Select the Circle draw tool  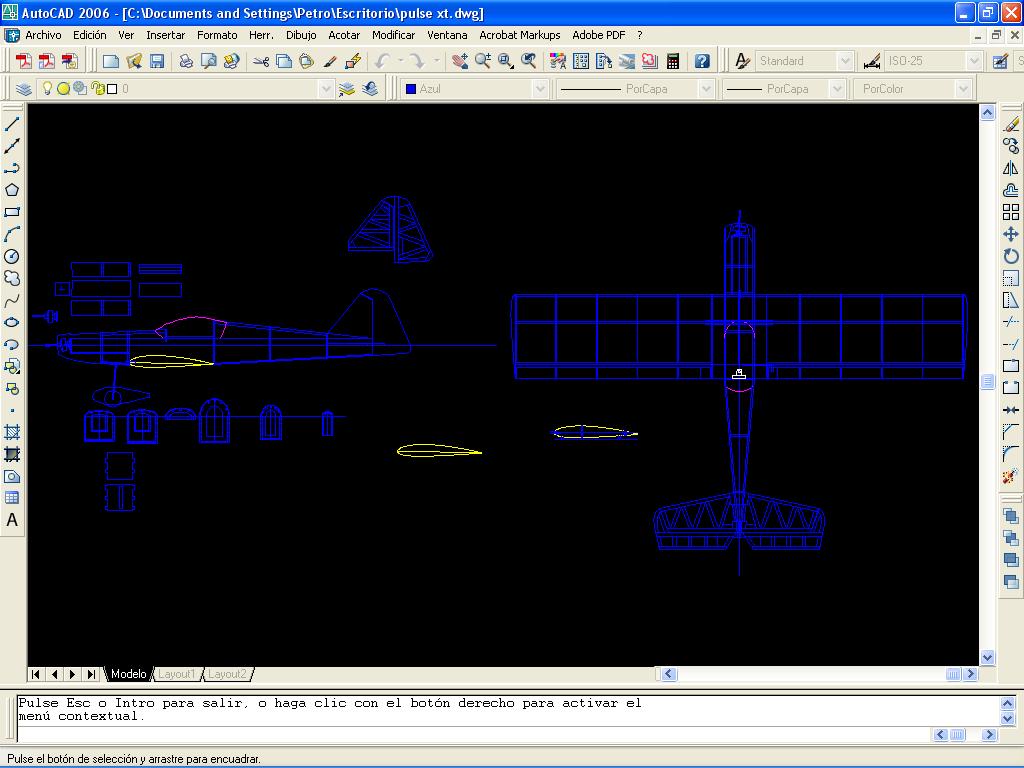(12, 256)
